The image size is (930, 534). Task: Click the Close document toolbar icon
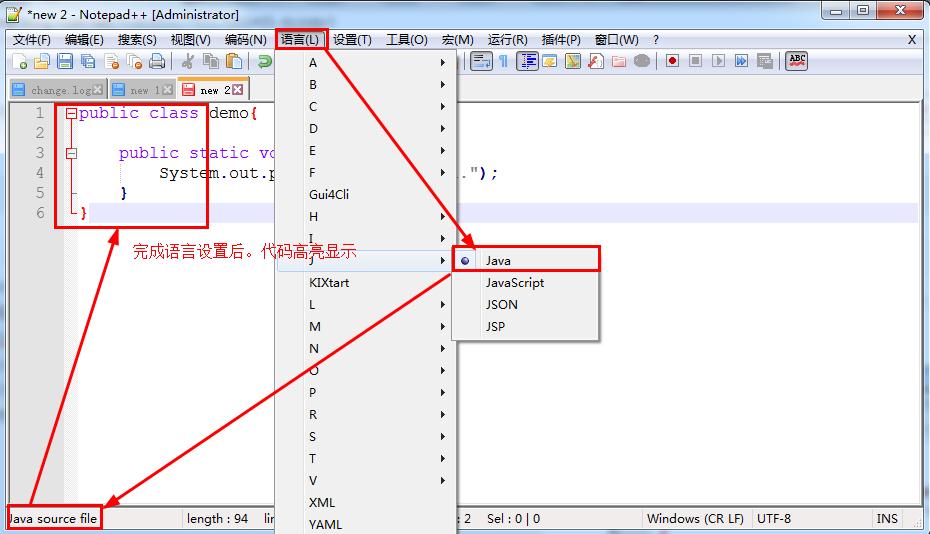111,61
